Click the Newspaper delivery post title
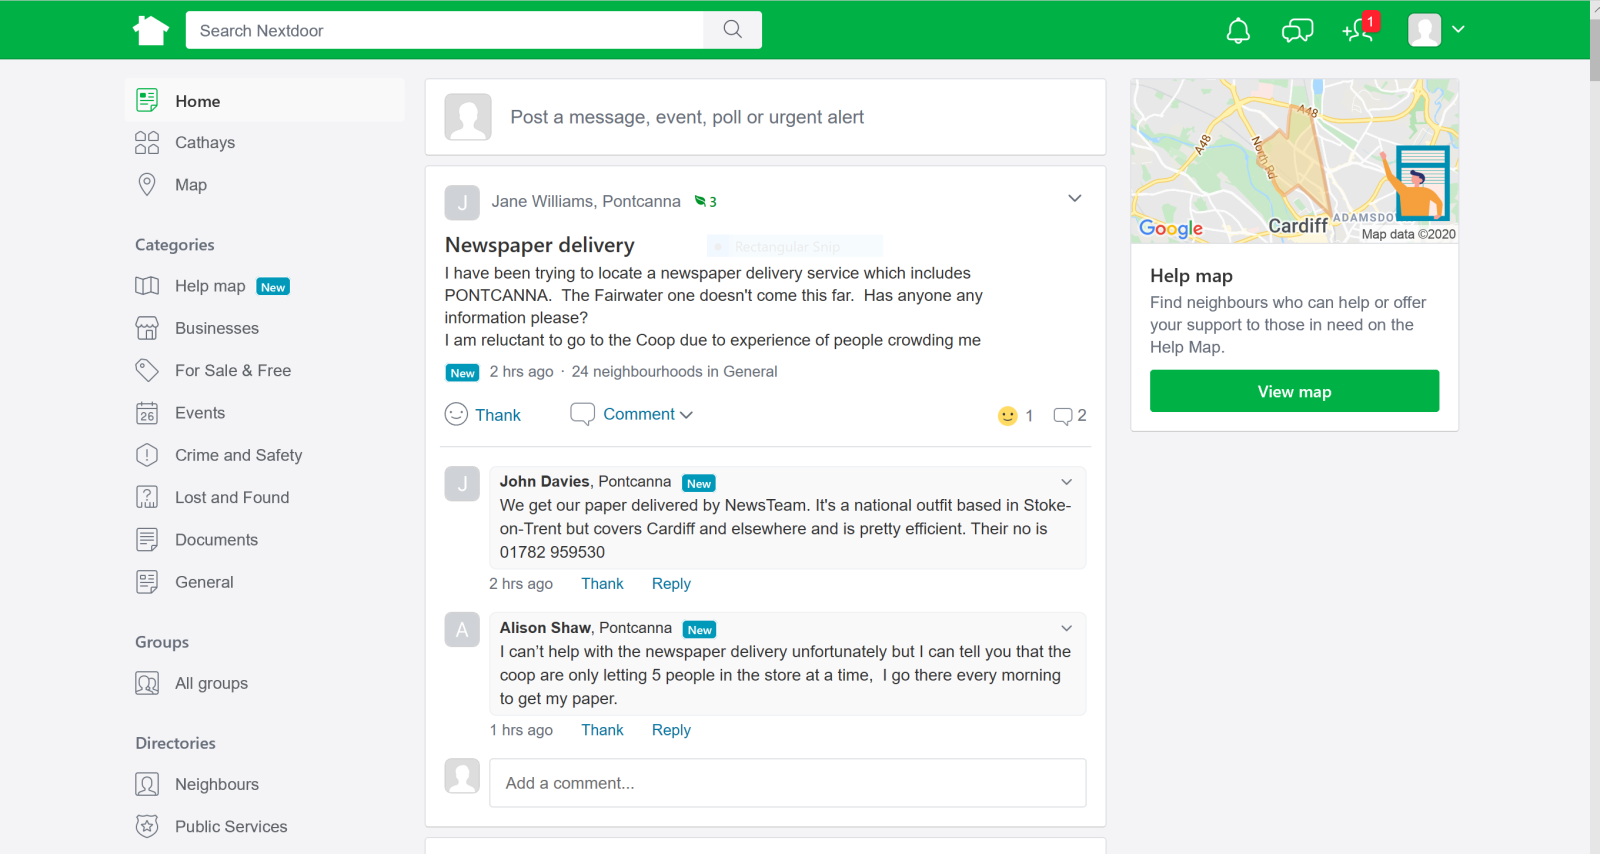 tap(540, 245)
